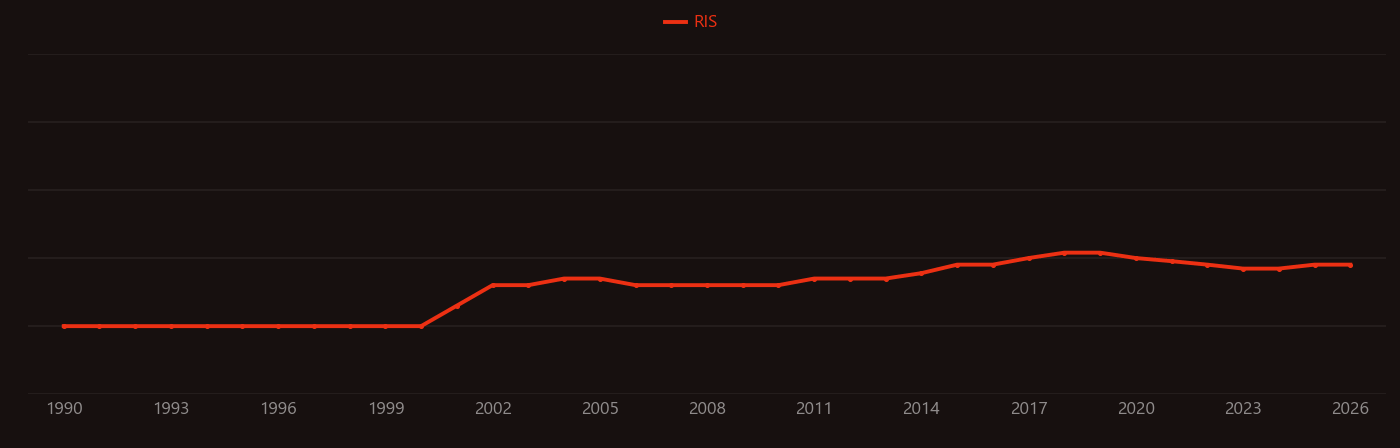Viewport: 1400px width, 448px height.
Task: Click the 2002 x-axis label
Action: pyautogui.click(x=493, y=409)
